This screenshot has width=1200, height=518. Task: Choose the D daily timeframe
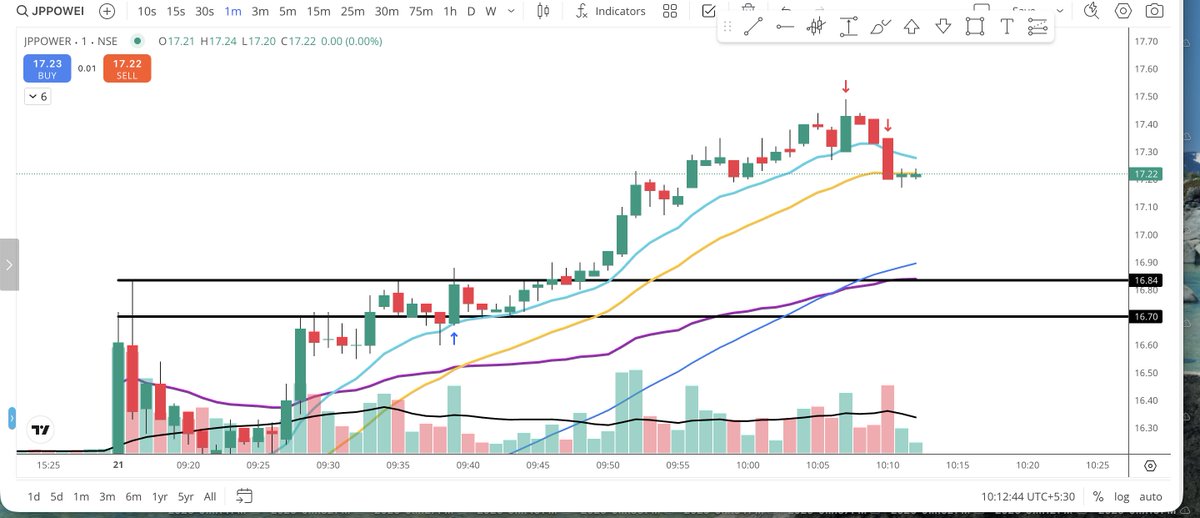[471, 11]
